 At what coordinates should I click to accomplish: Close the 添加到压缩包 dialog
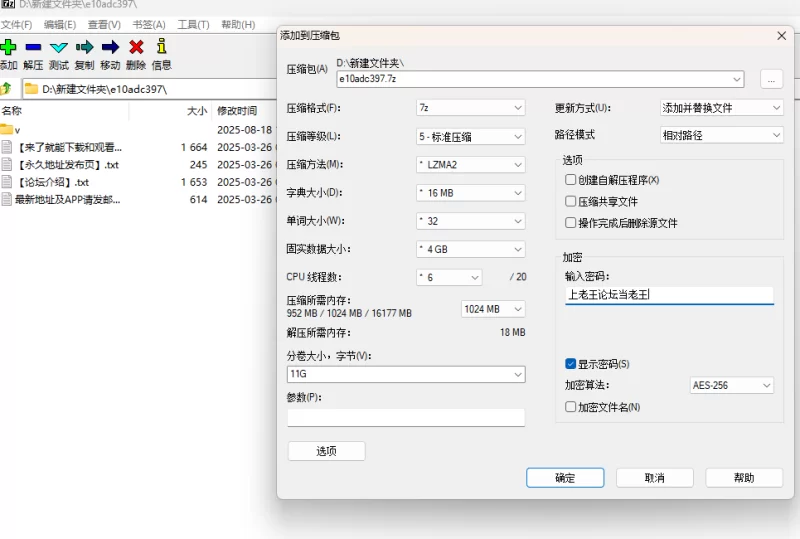pyautogui.click(x=782, y=36)
